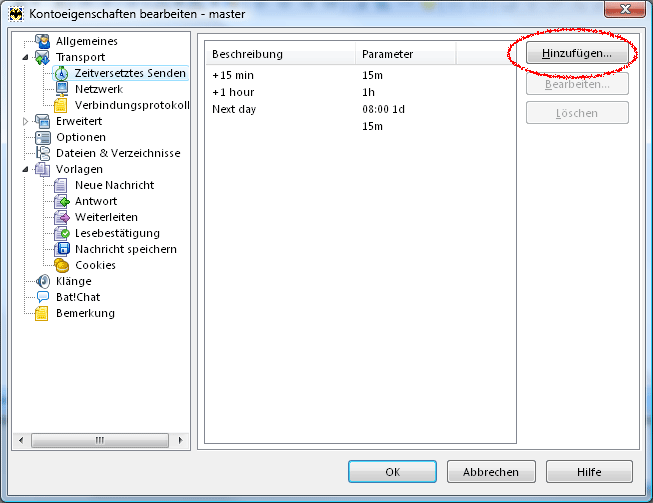Click the Neue Nachricht template icon

[61, 185]
